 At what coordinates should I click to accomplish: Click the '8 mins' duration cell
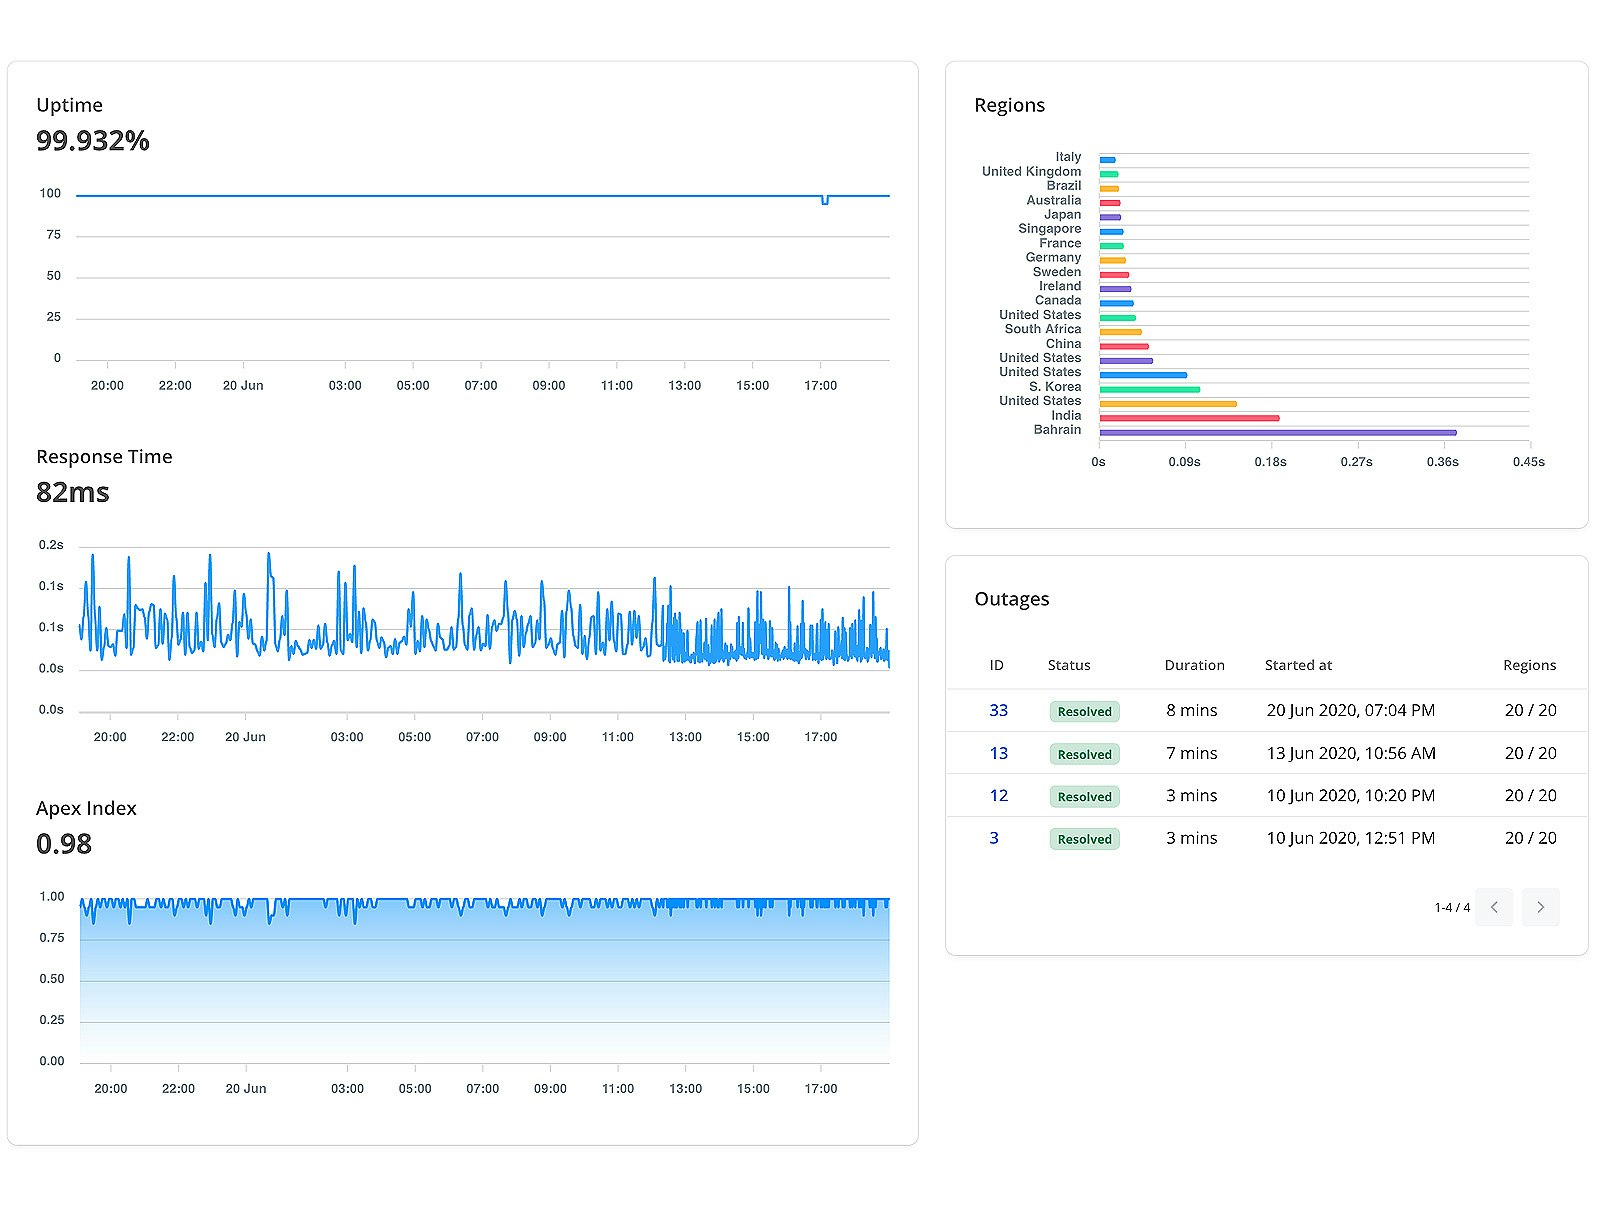point(1191,710)
